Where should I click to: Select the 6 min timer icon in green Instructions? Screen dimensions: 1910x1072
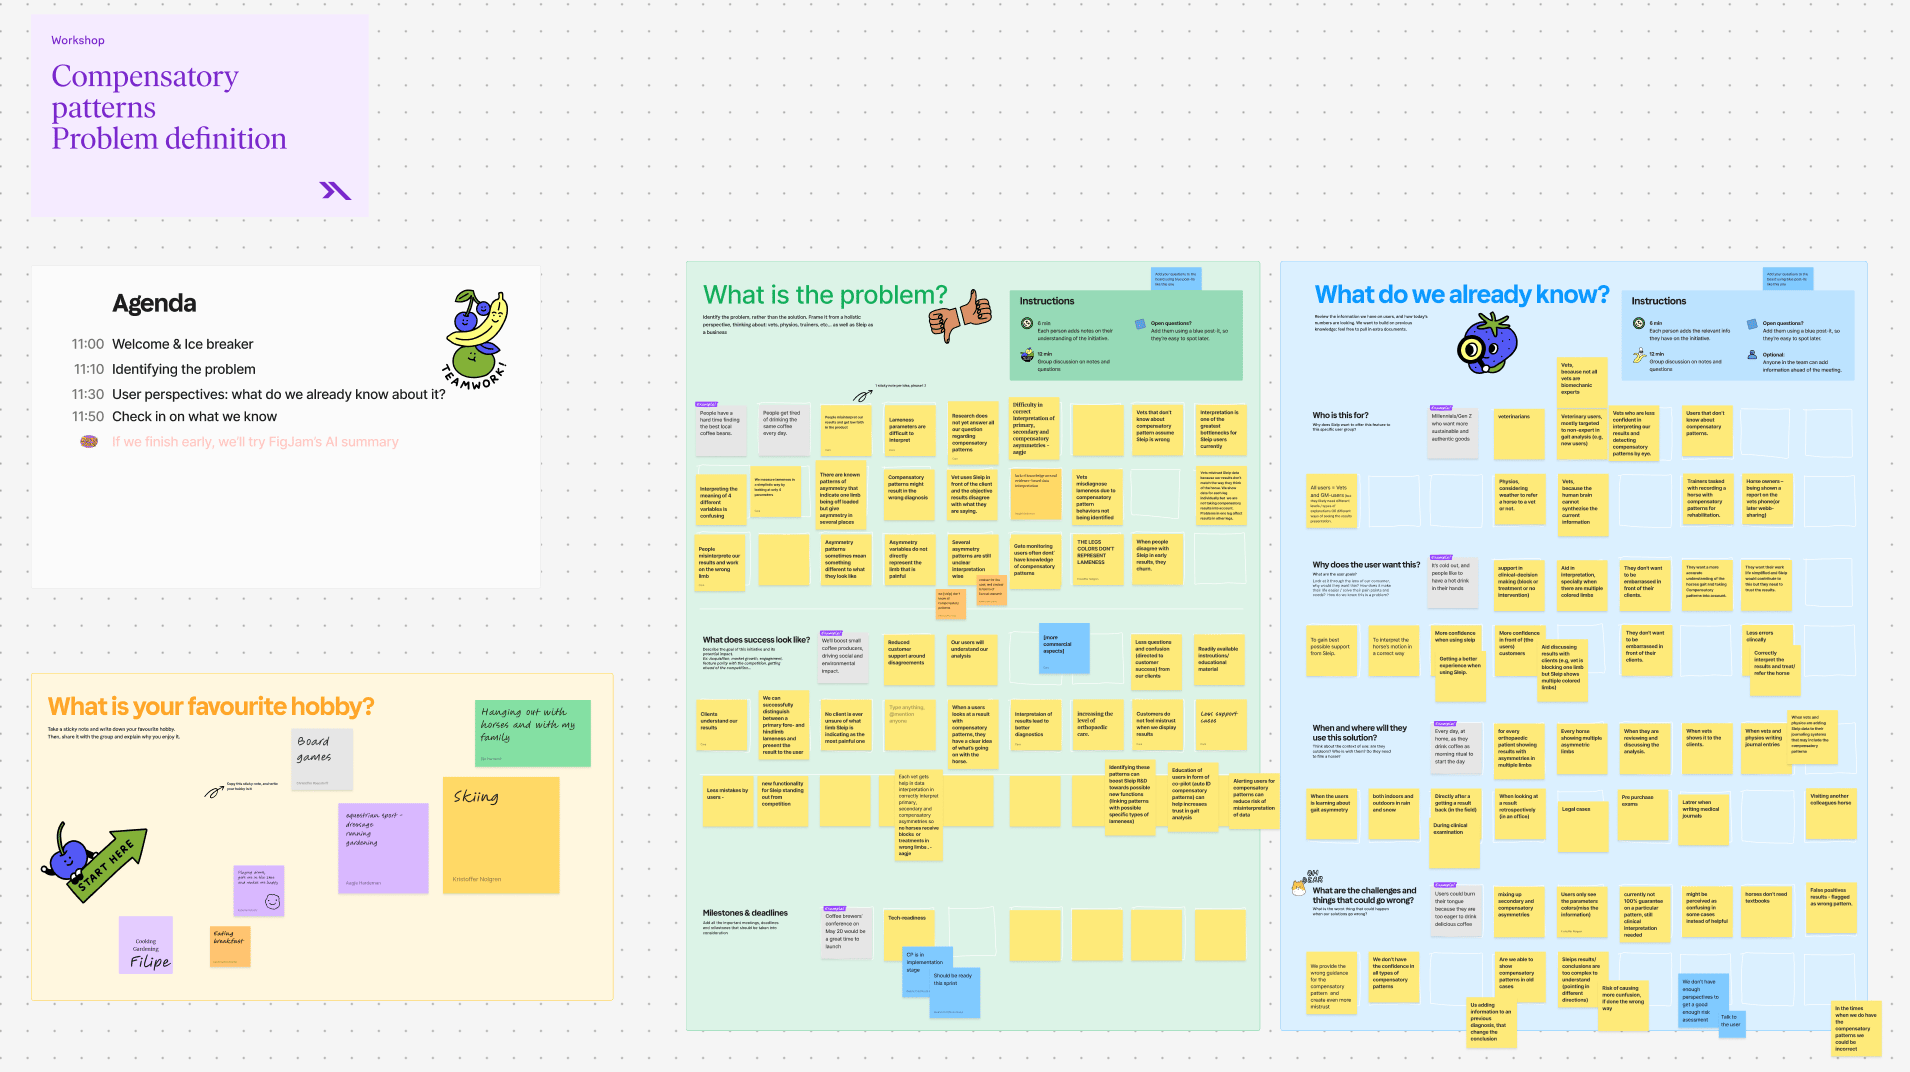point(1027,323)
